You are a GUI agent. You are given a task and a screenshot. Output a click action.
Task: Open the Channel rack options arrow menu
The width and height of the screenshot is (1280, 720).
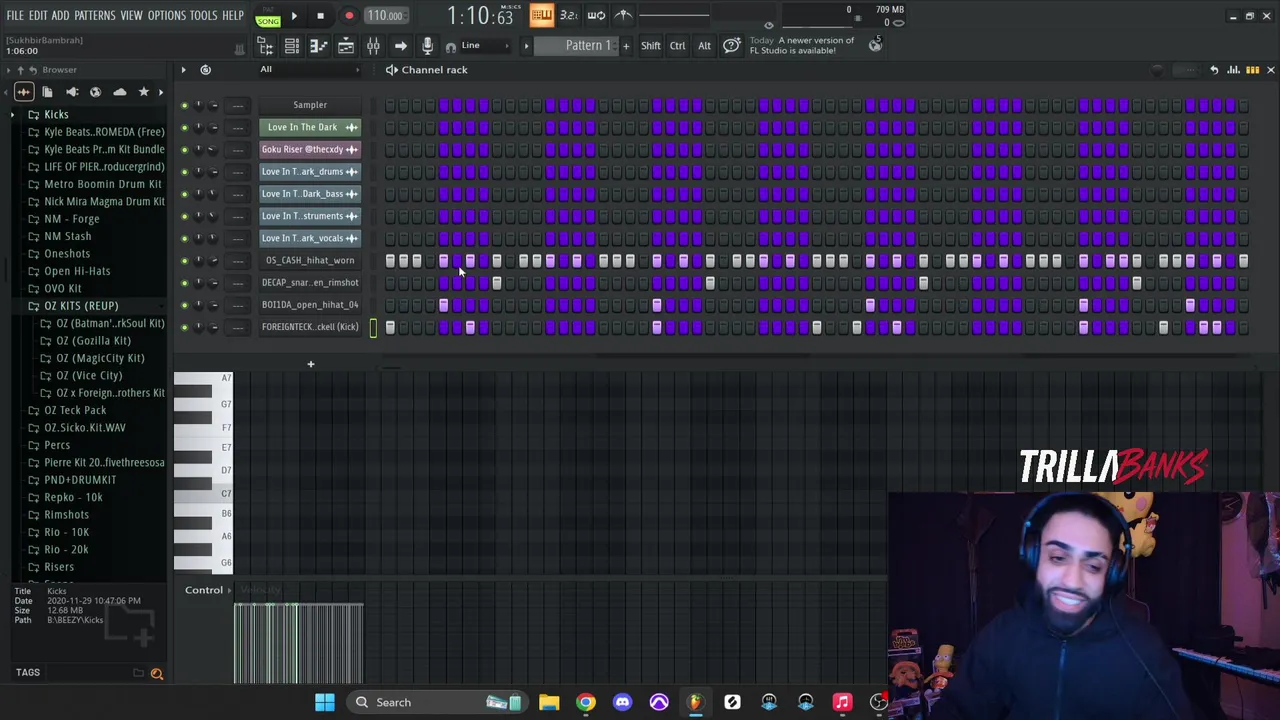[183, 70]
